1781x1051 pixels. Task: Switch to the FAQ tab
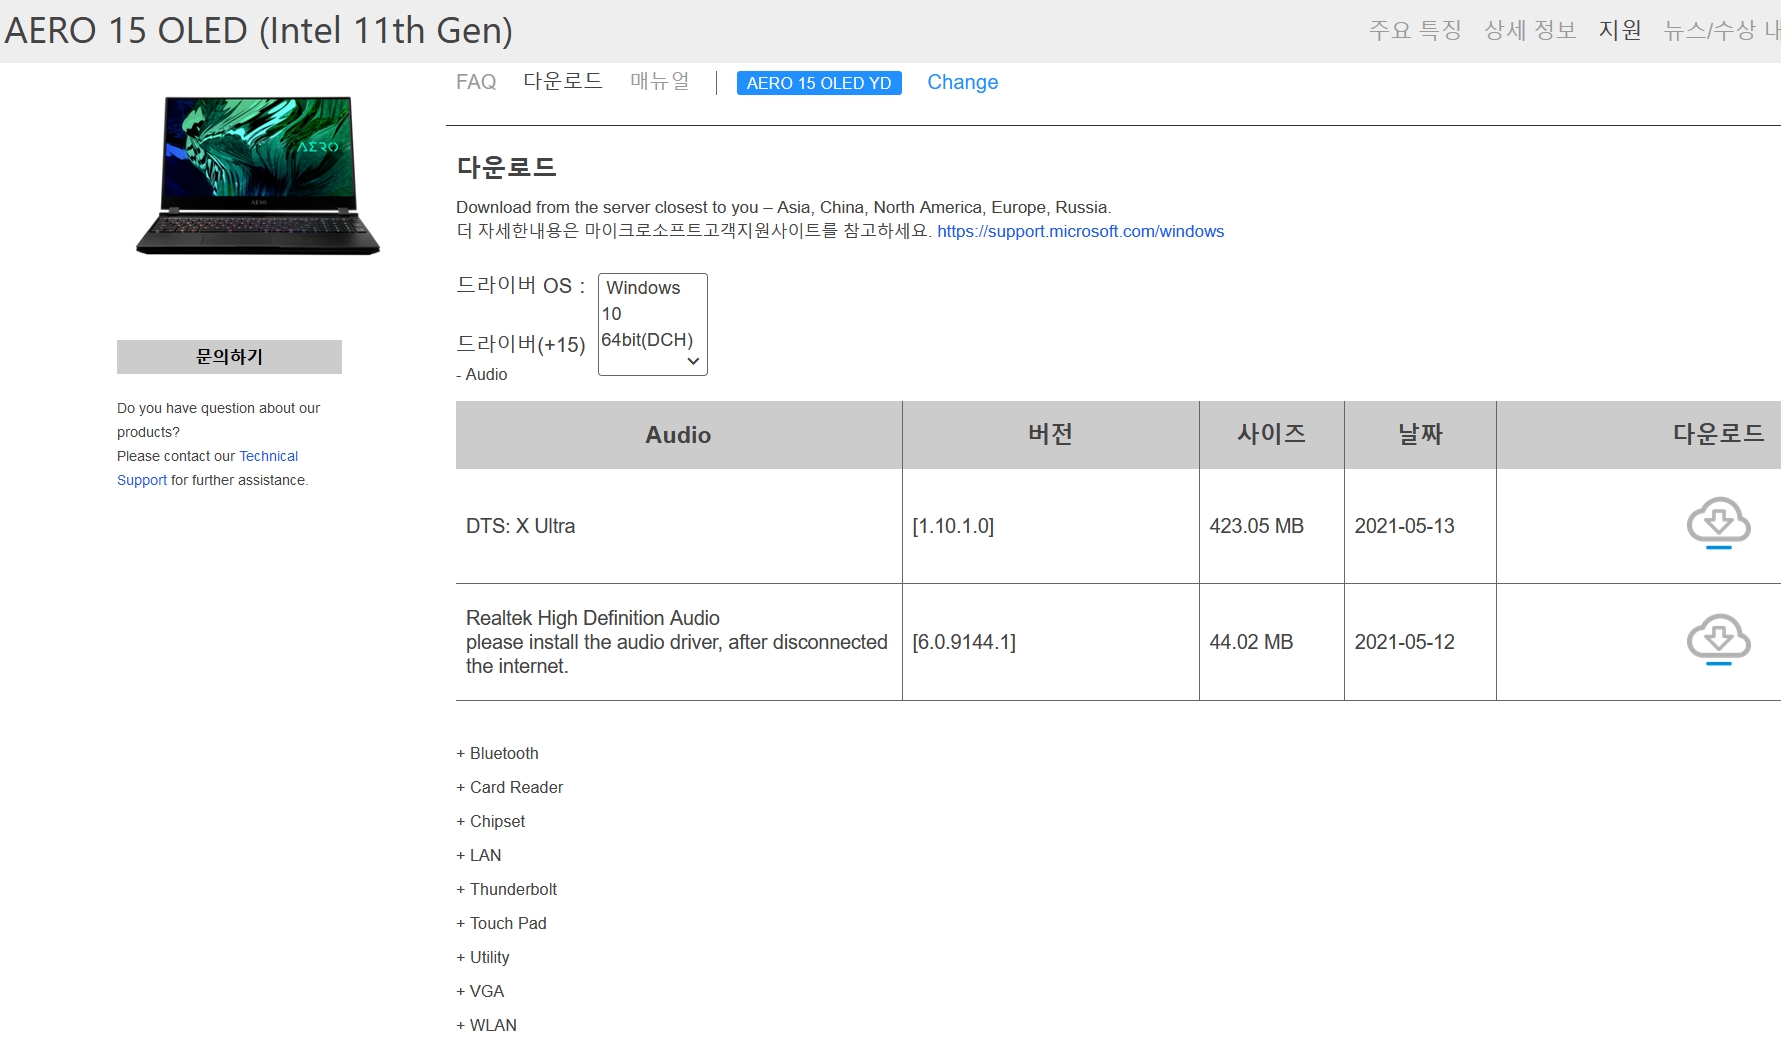point(475,82)
